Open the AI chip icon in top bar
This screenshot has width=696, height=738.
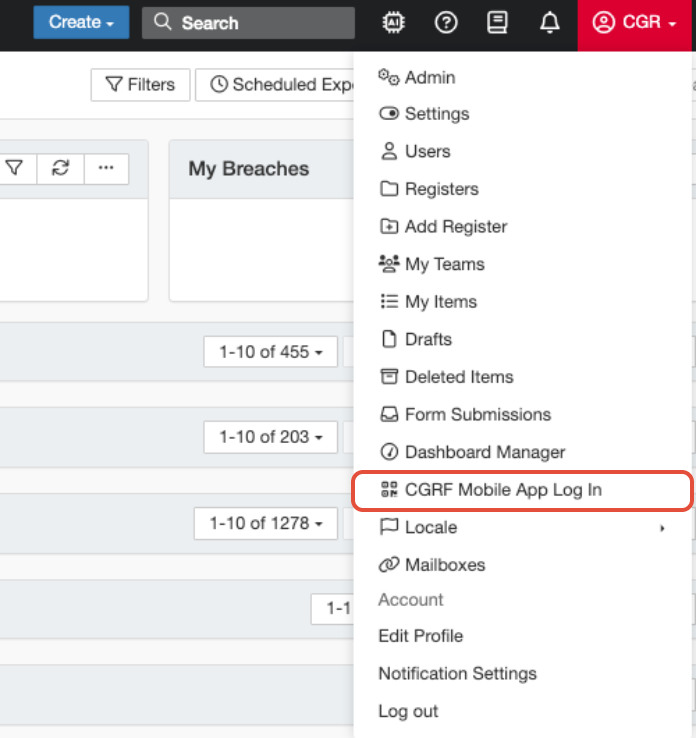click(x=393, y=22)
